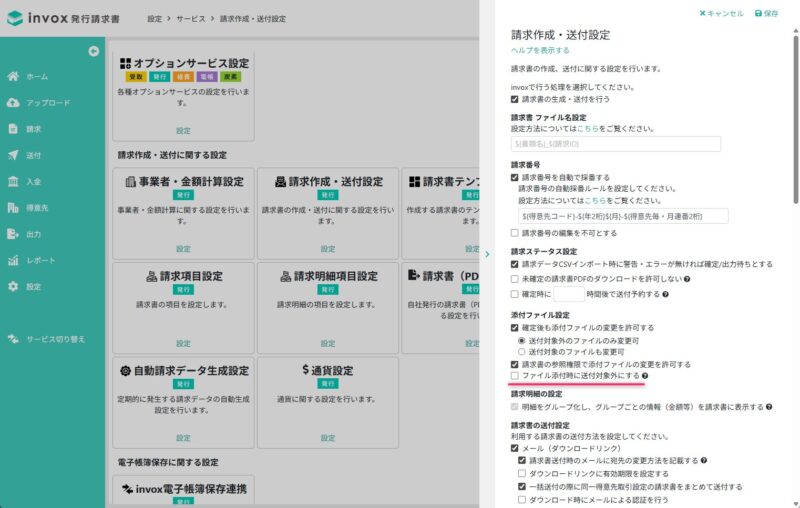Click the 請求項目設定 stamp icon
This screenshot has width=800, height=508.
pos(152,276)
